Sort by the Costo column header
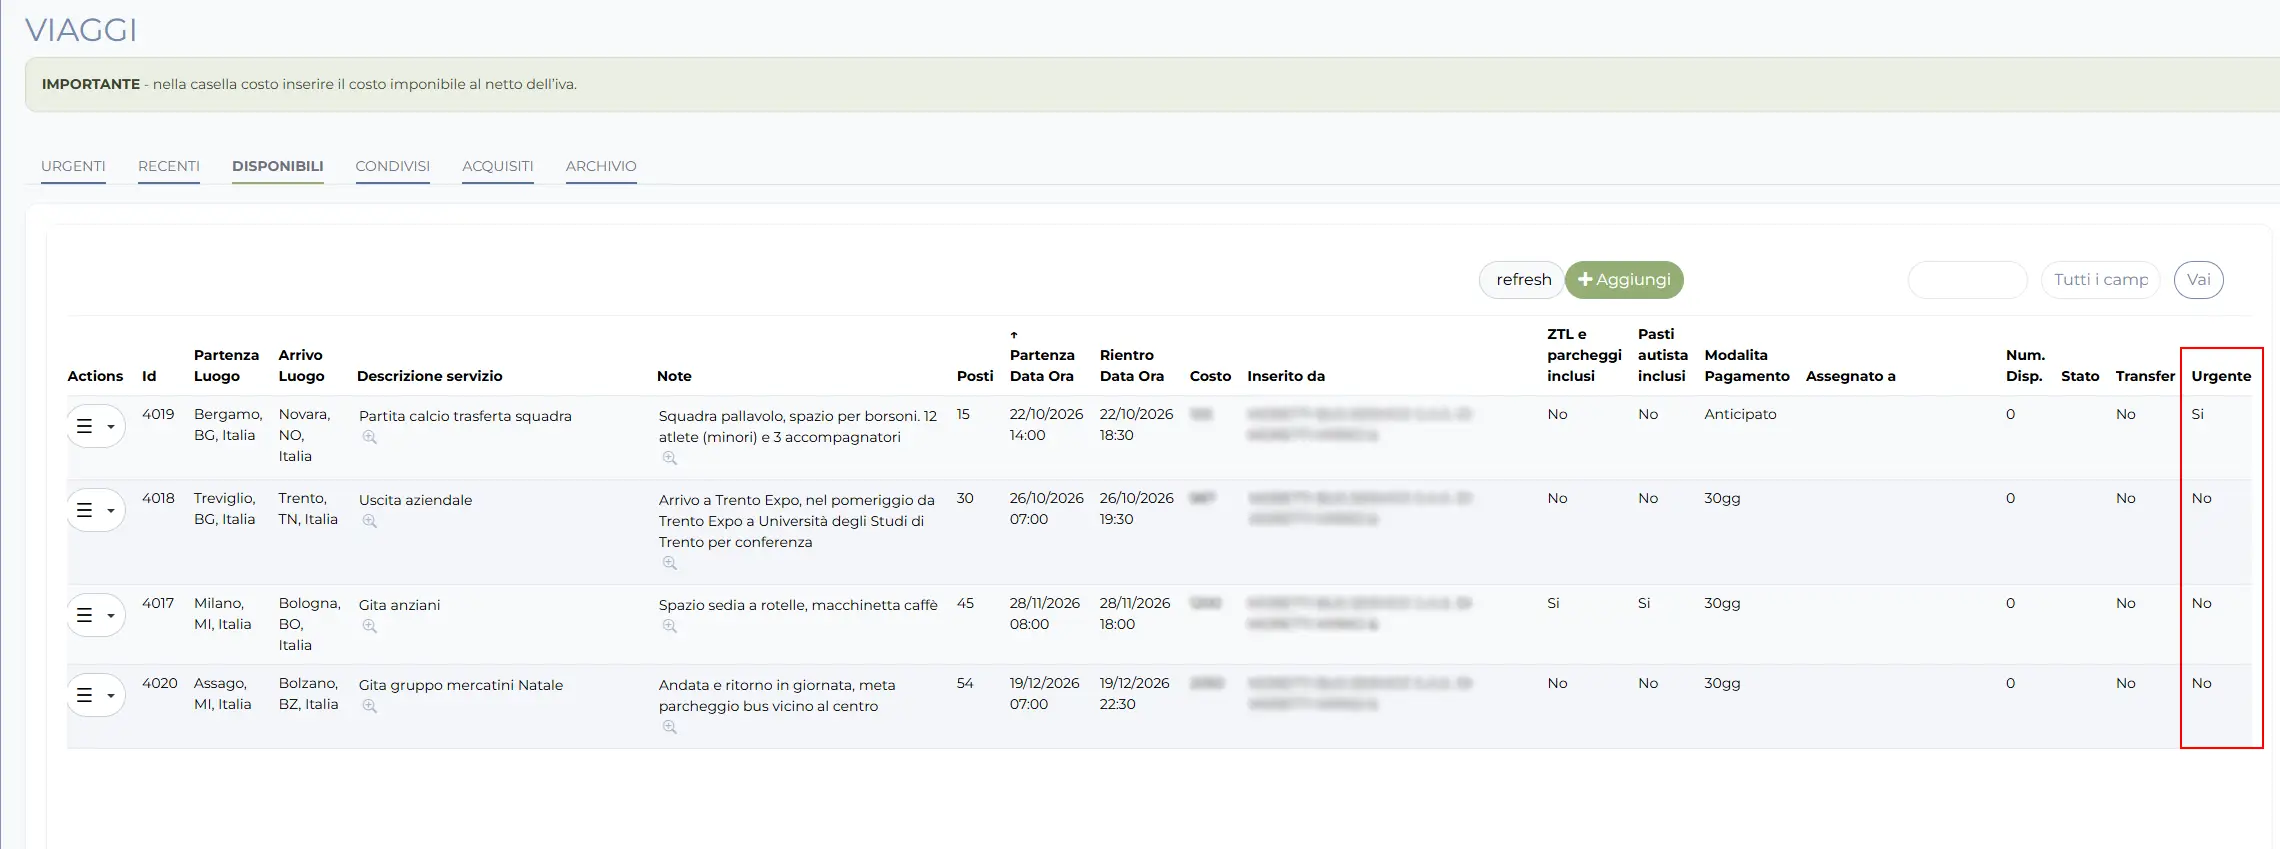This screenshot has height=849, width=2280. (x=1210, y=376)
